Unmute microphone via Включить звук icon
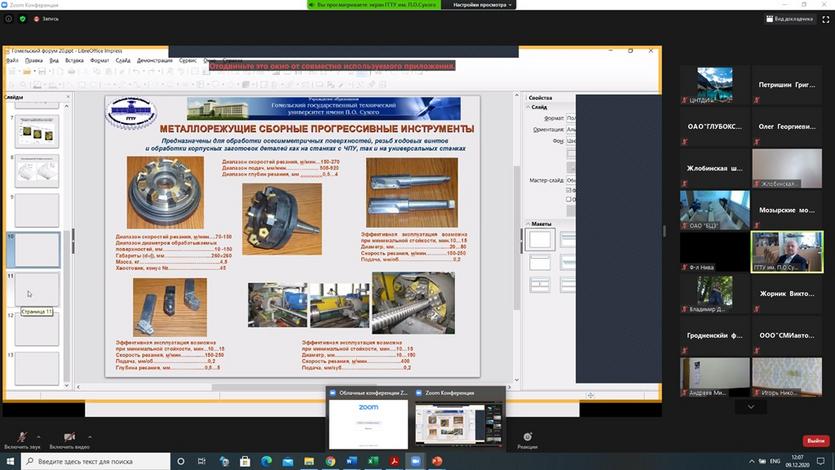Viewport: 835px width, 470px height. 22,437
